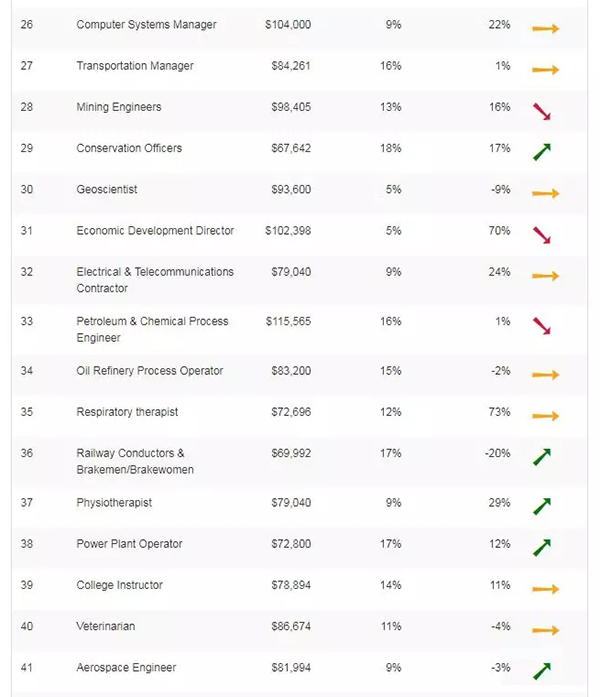
Task: Click the red down arrow for Mining Engineers
Action: [542, 111]
